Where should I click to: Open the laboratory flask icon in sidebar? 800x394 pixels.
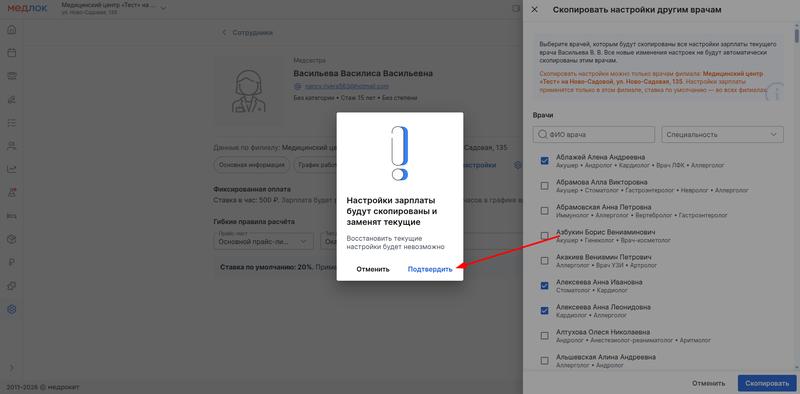point(11,193)
